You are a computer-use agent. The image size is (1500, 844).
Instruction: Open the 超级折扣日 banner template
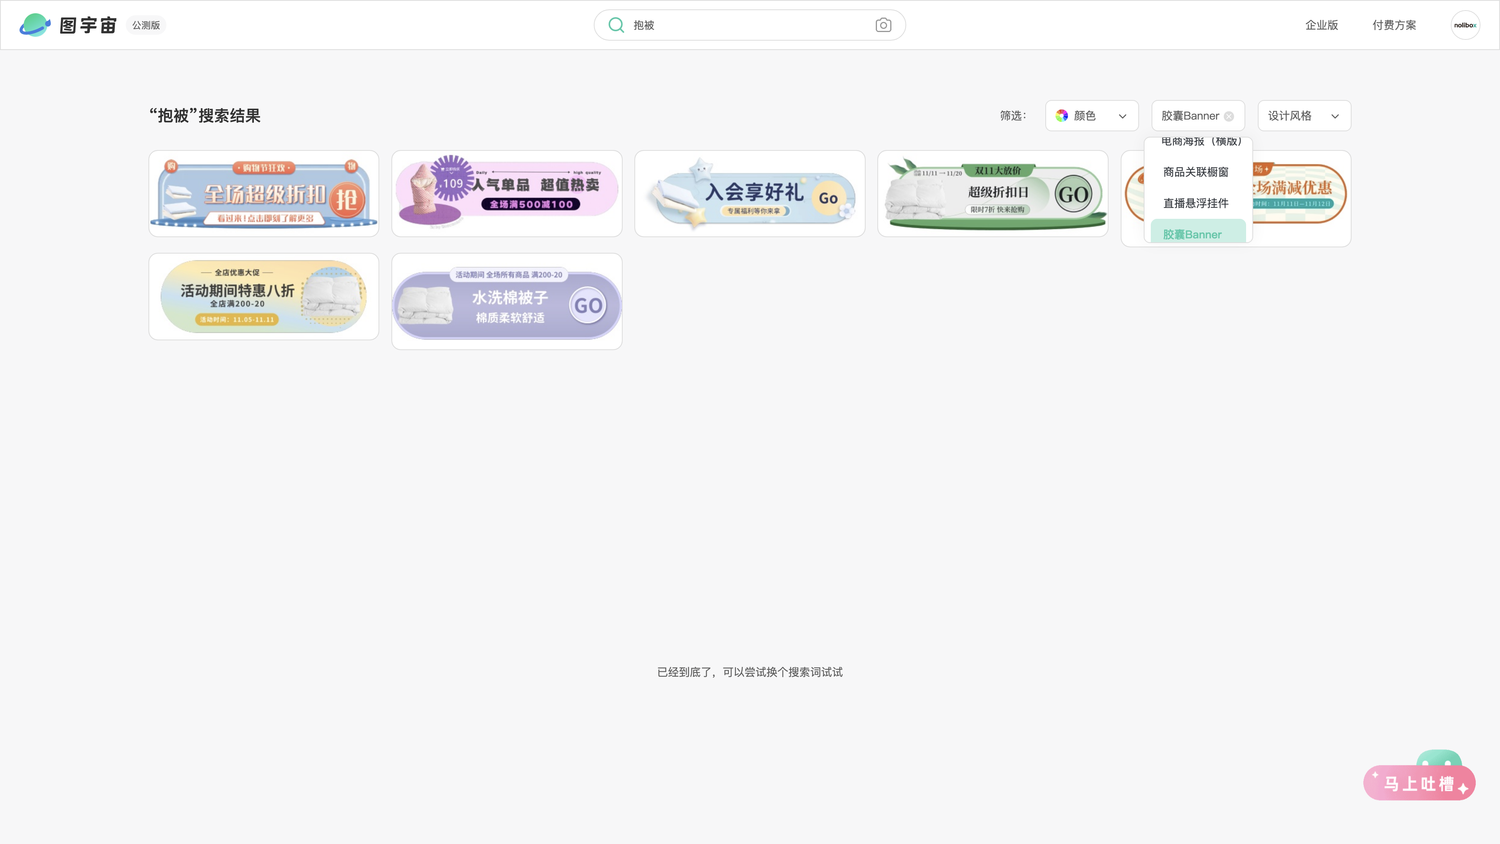click(993, 194)
